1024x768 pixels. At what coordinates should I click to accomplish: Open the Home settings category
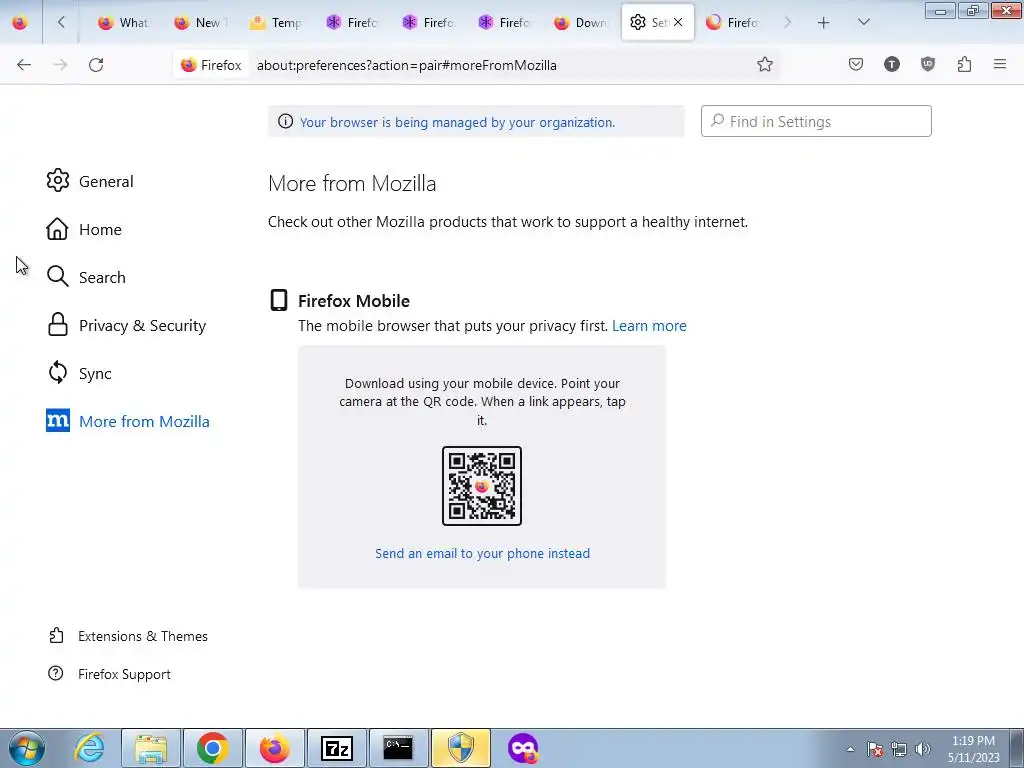click(84, 229)
